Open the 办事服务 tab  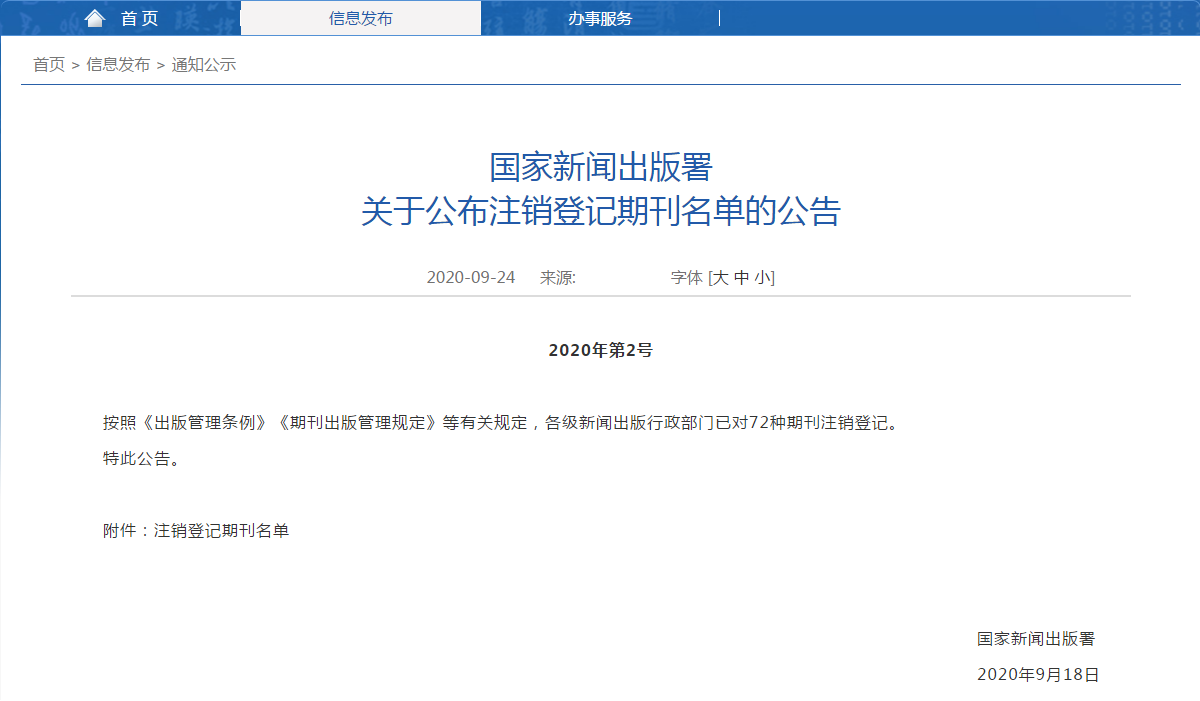pos(600,18)
